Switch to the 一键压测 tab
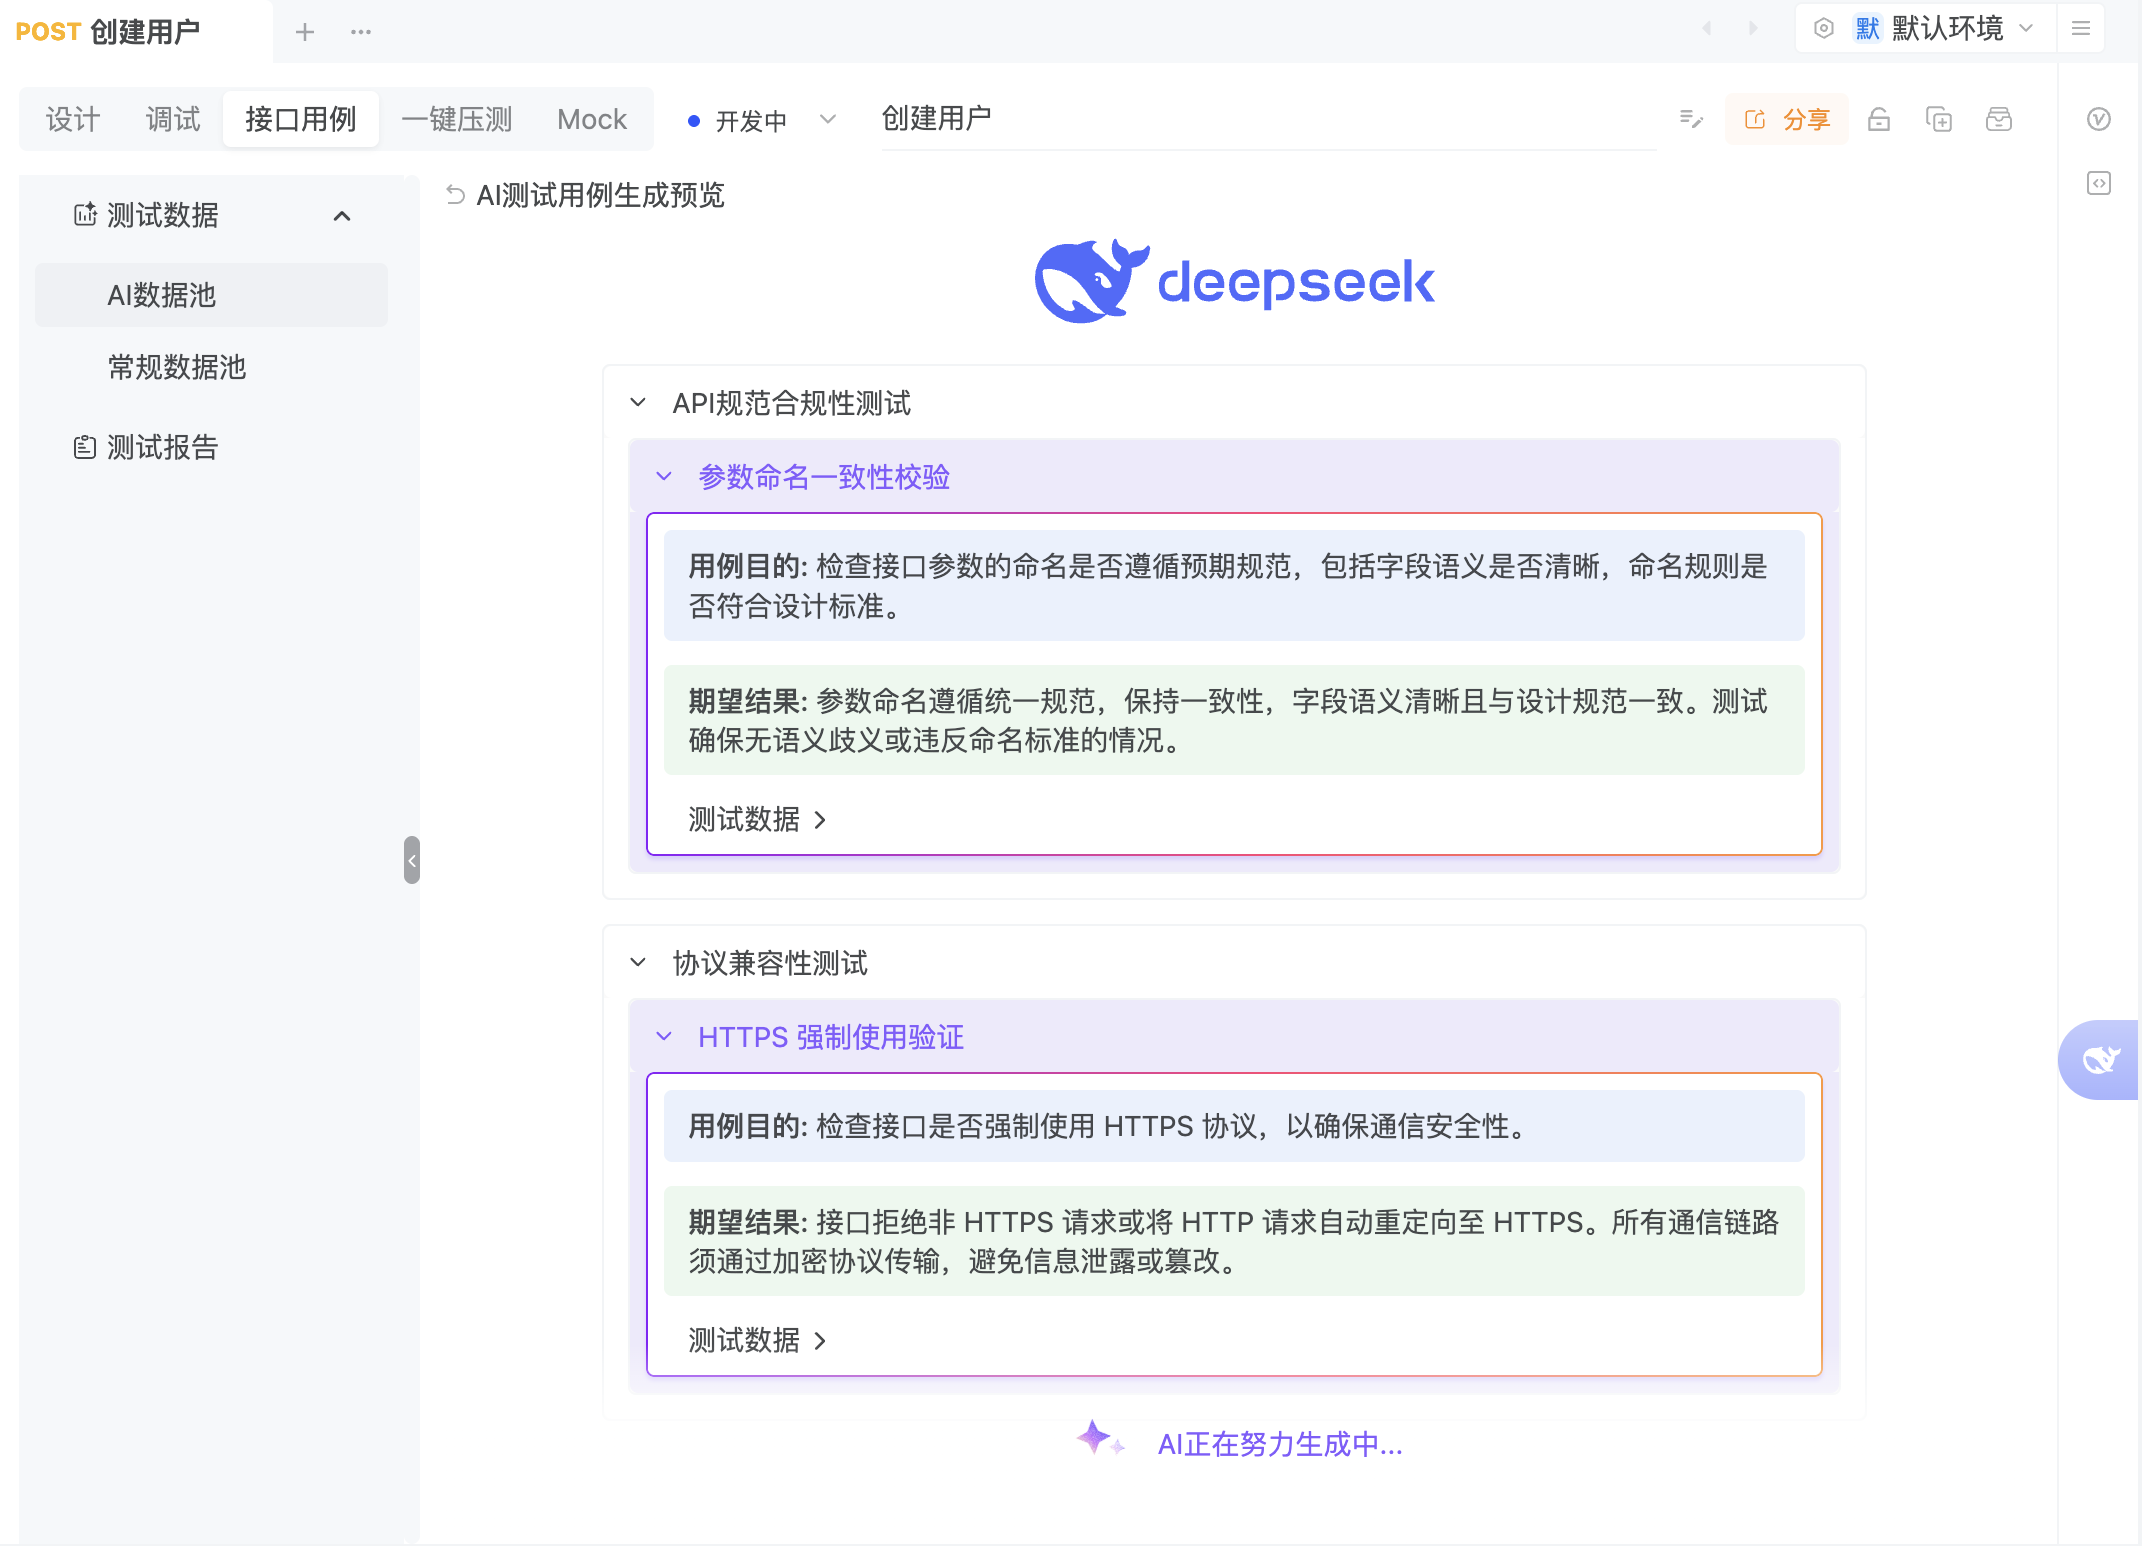This screenshot has height=1546, width=2142. (457, 120)
